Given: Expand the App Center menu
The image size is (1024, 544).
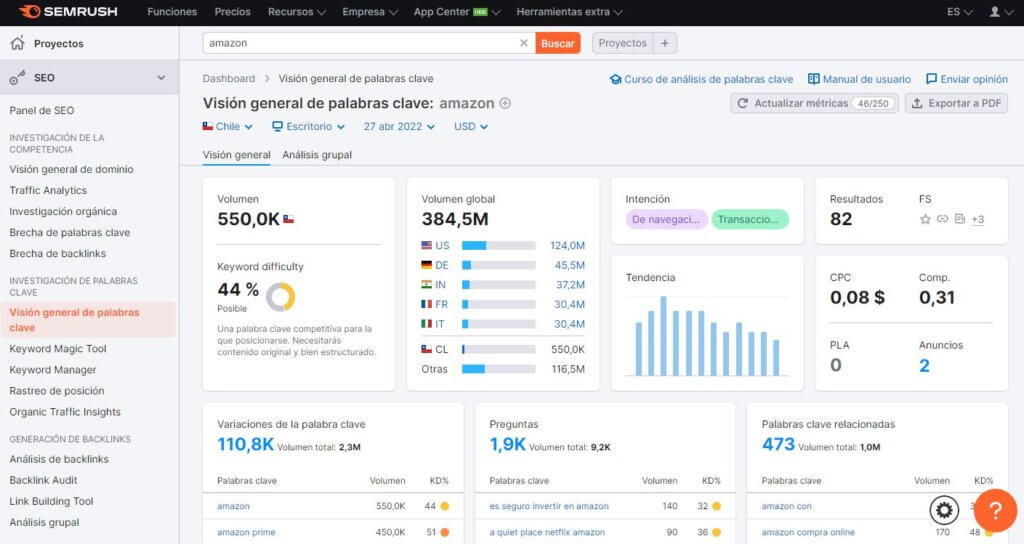Looking at the screenshot, I should coord(457,12).
